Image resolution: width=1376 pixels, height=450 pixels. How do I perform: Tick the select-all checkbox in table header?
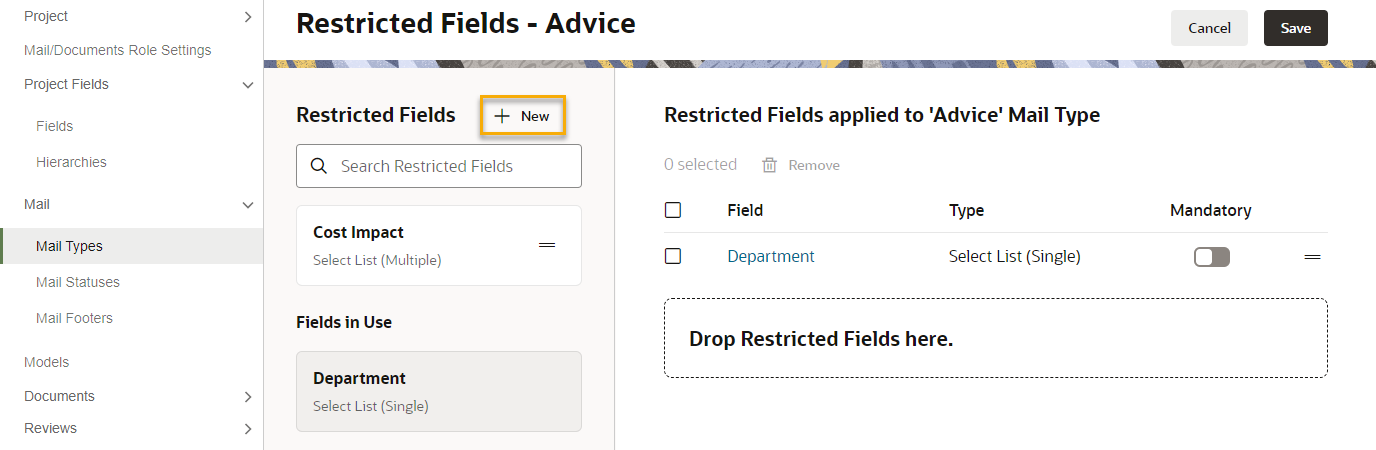point(673,210)
